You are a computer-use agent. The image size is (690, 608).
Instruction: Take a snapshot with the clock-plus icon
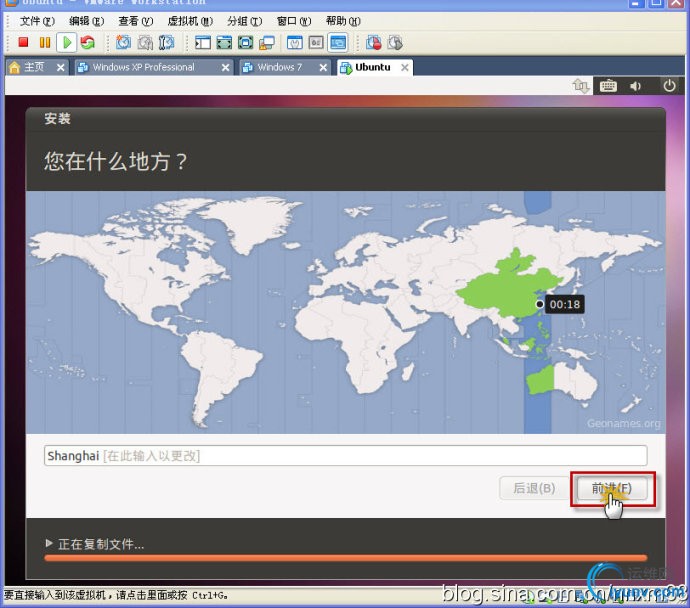(x=123, y=42)
